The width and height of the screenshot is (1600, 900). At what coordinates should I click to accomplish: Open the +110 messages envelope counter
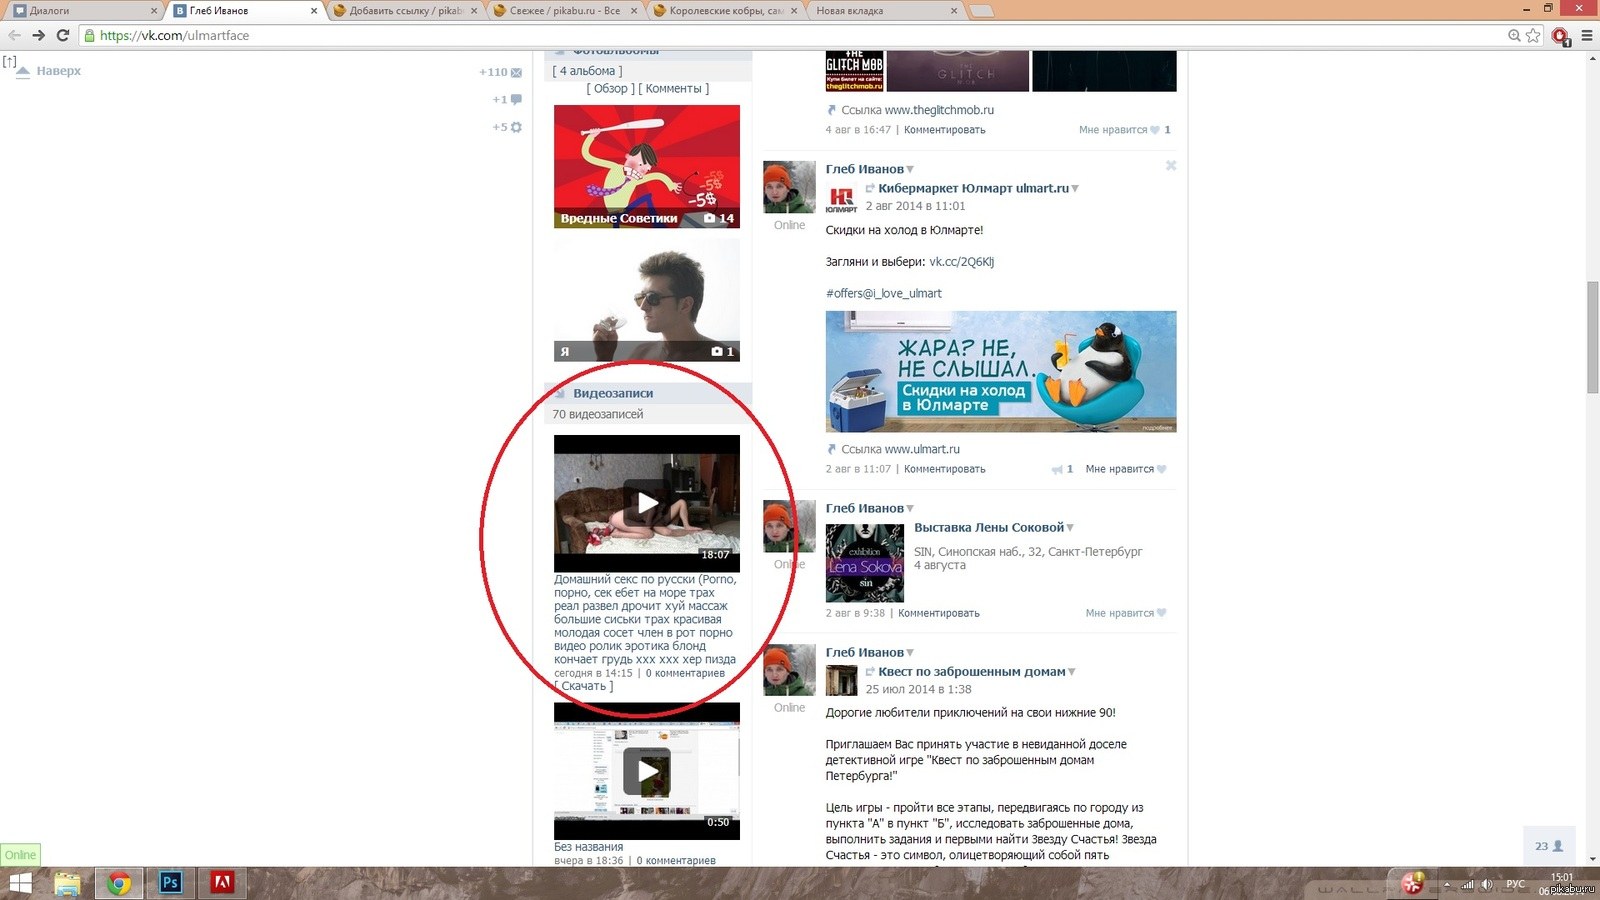click(x=500, y=72)
